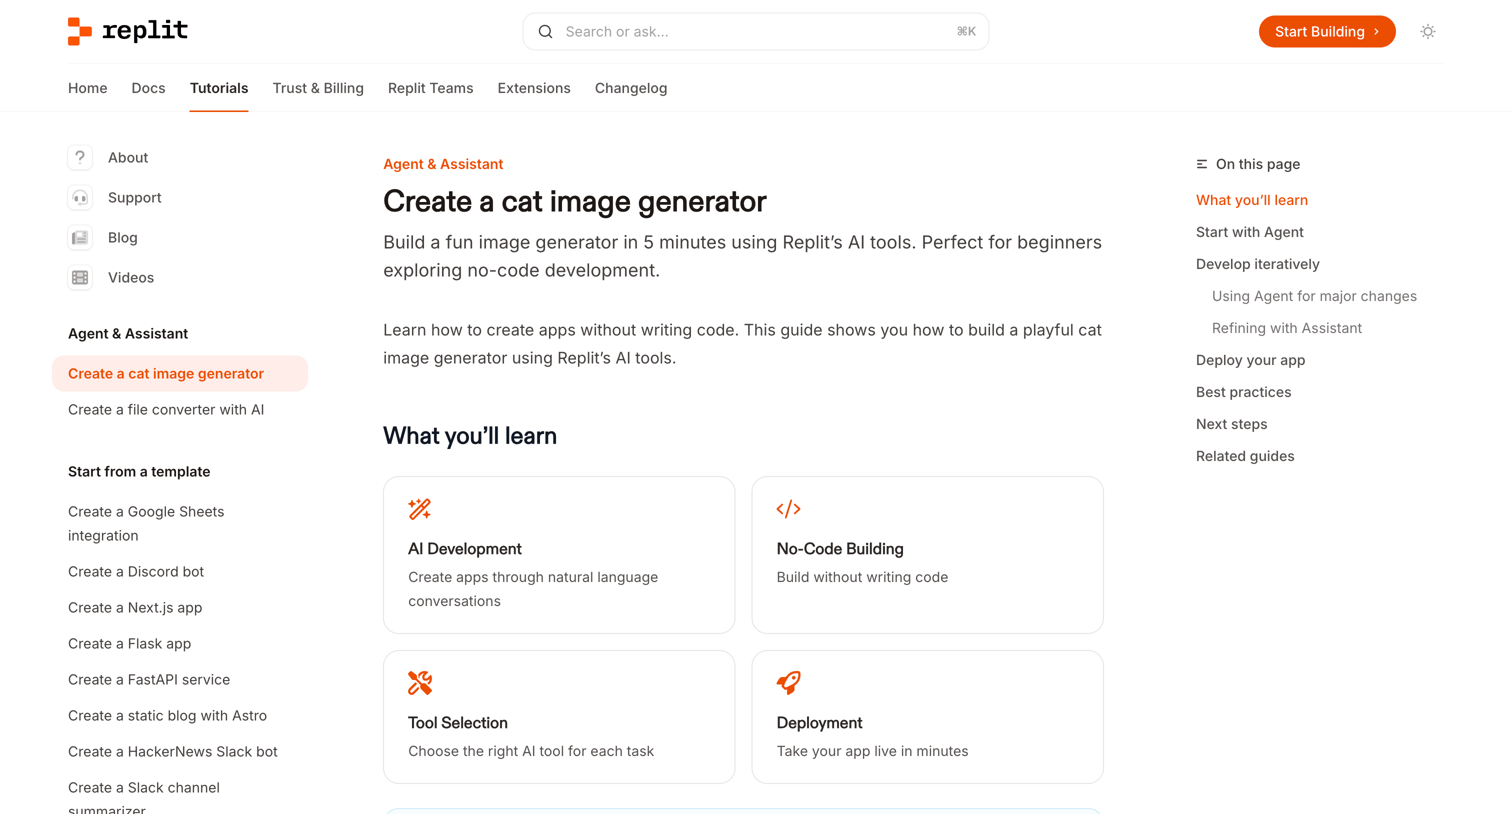Jump to Start with Agent section

tap(1250, 232)
